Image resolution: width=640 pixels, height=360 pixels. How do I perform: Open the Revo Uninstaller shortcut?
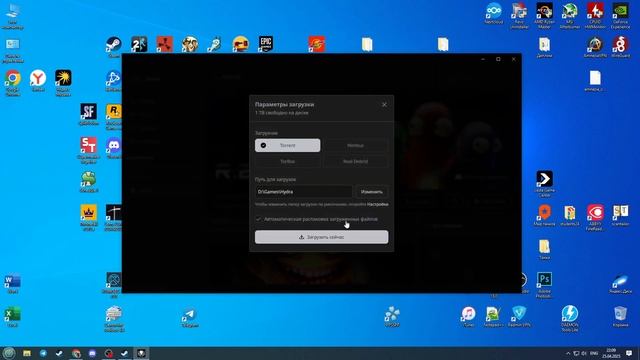pyautogui.click(x=519, y=16)
